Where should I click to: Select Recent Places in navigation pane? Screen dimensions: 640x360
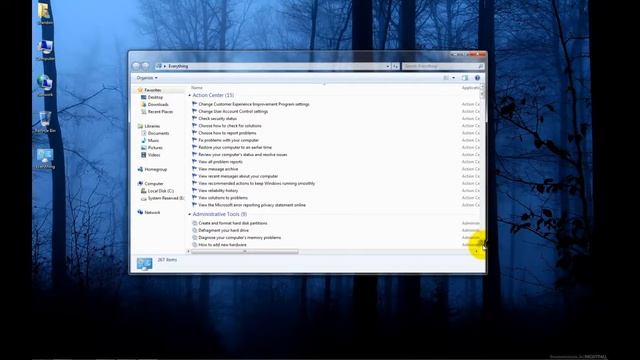[x=160, y=111]
